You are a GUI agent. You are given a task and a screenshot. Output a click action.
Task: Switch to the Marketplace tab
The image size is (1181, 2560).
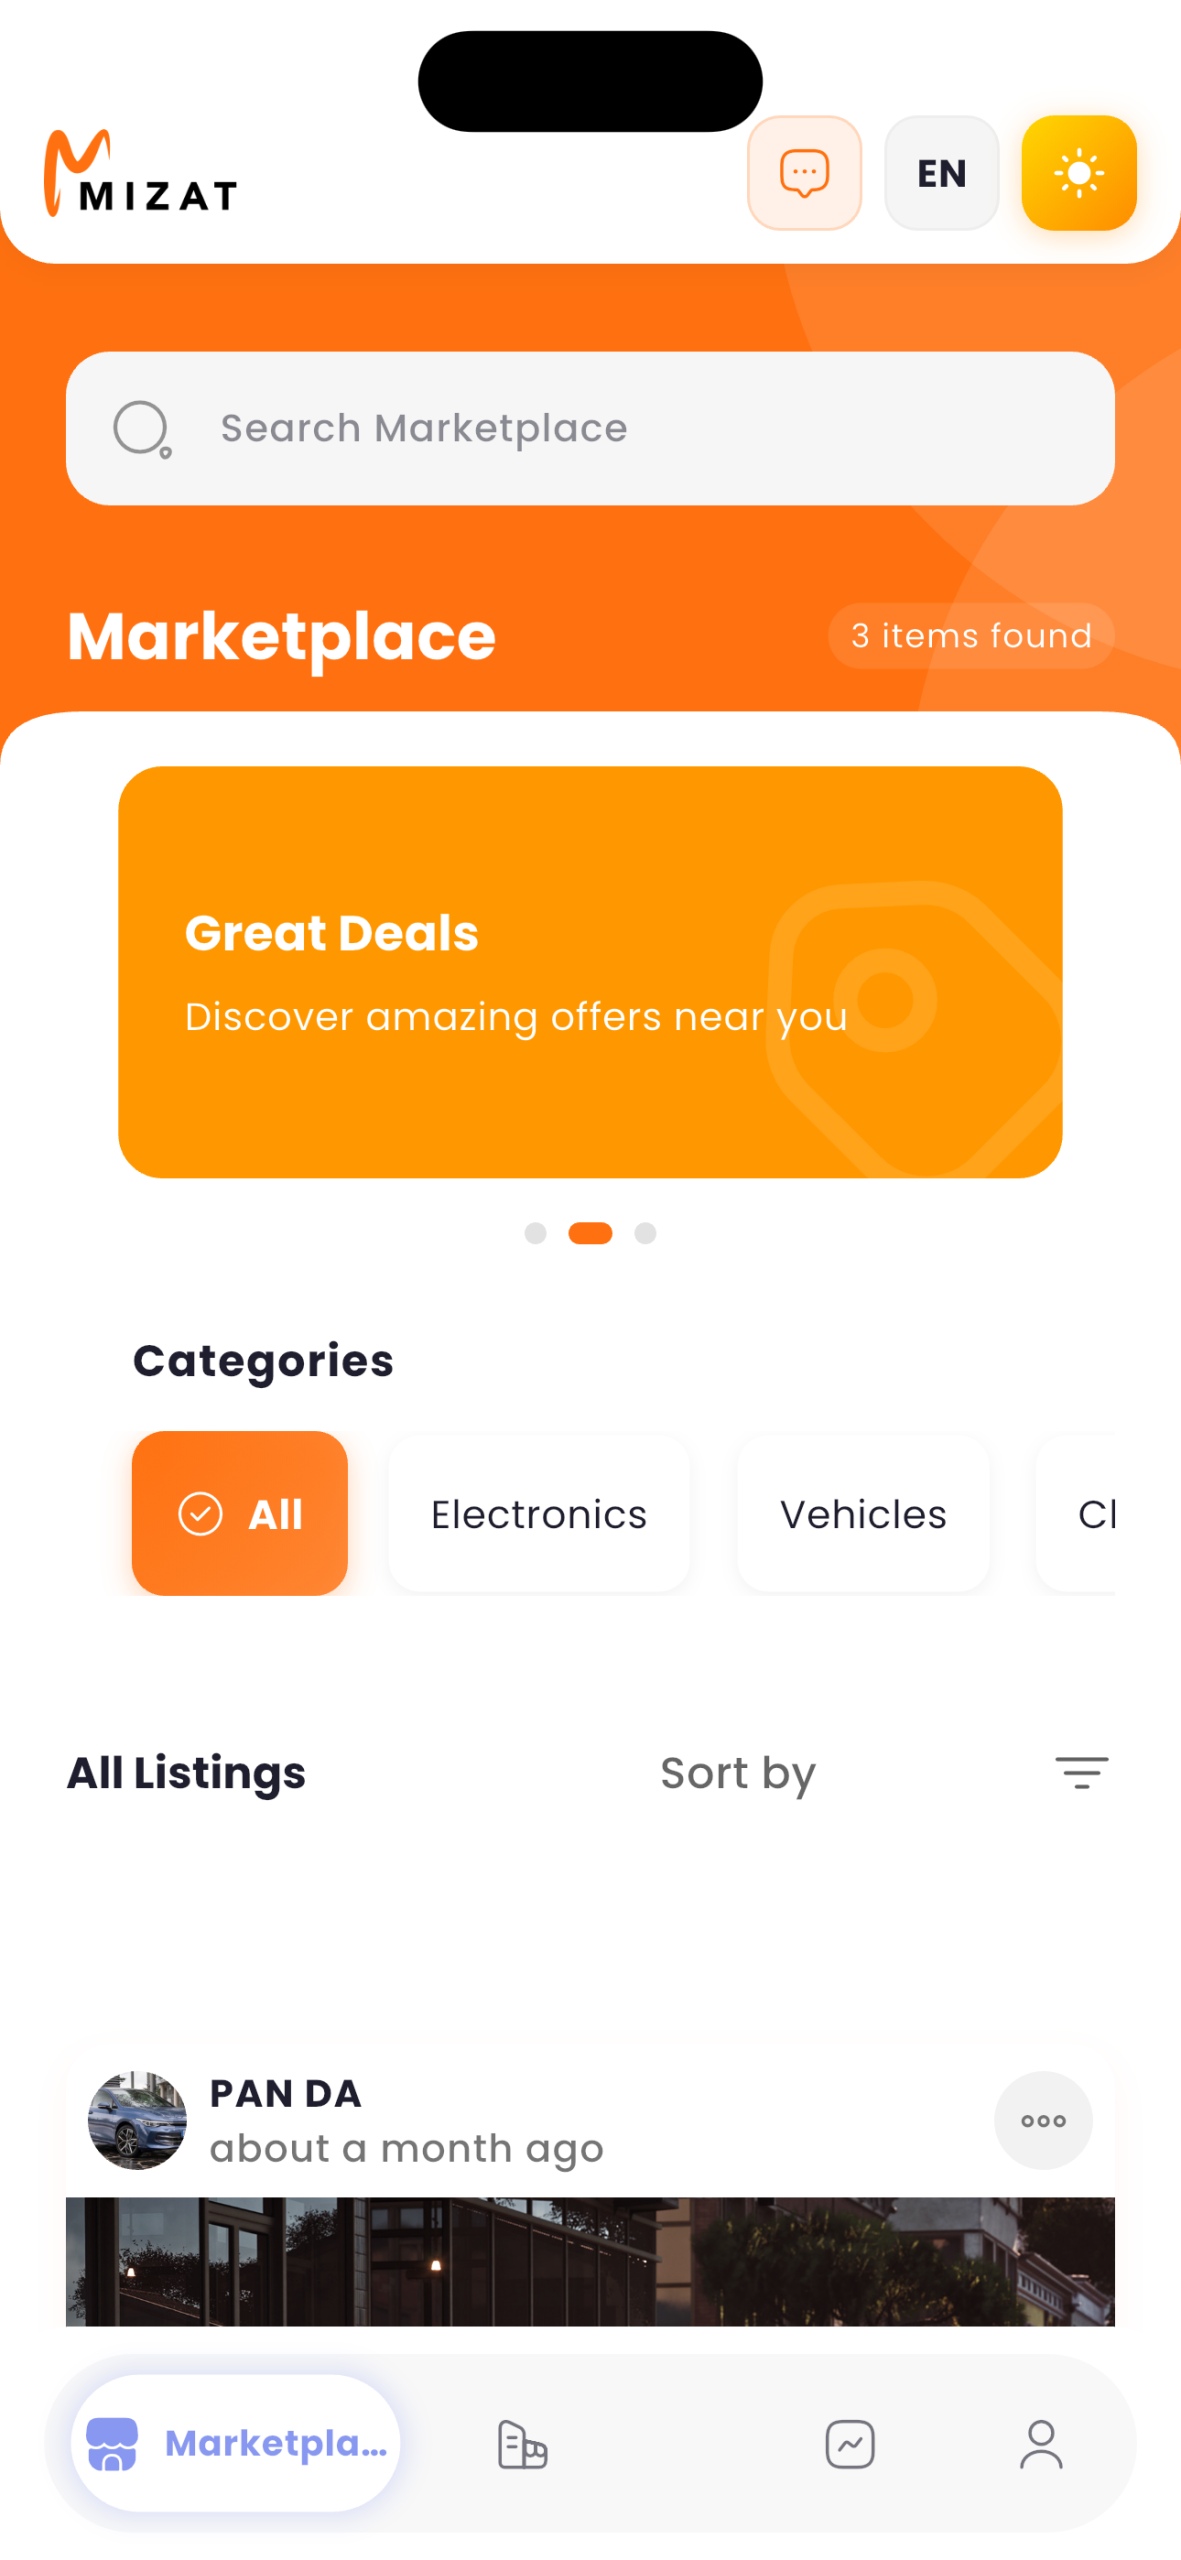pos(235,2442)
